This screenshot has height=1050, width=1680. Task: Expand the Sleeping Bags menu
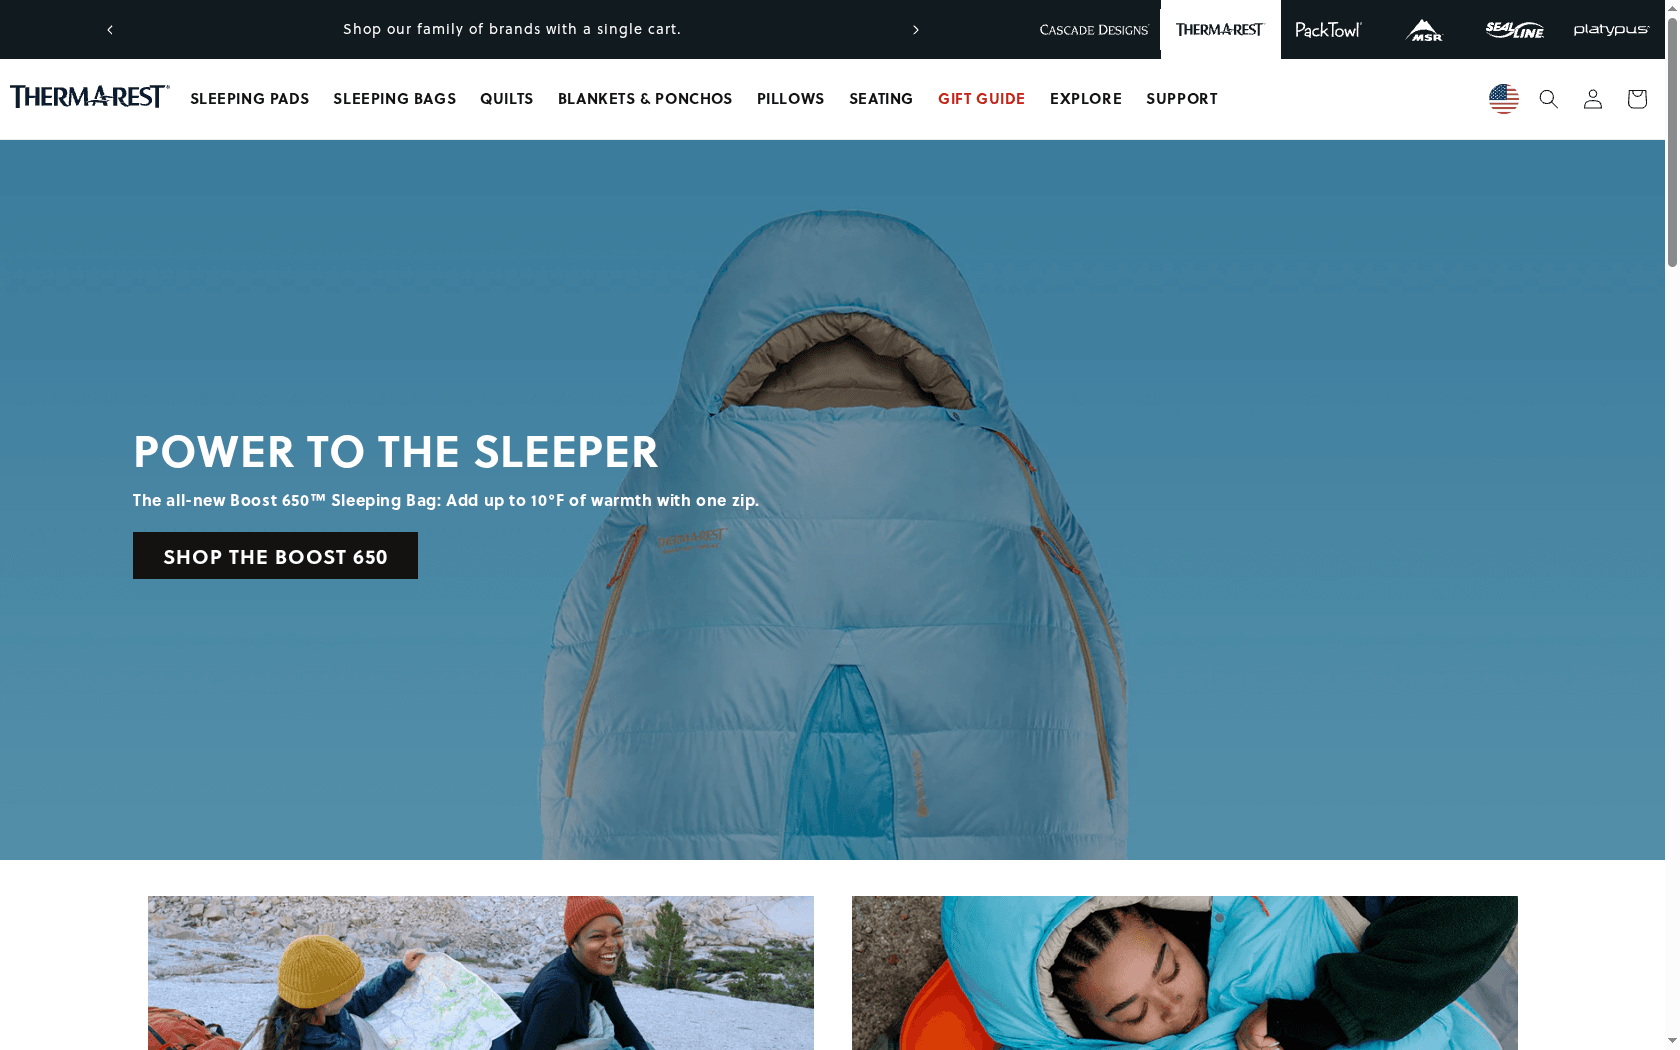(395, 99)
